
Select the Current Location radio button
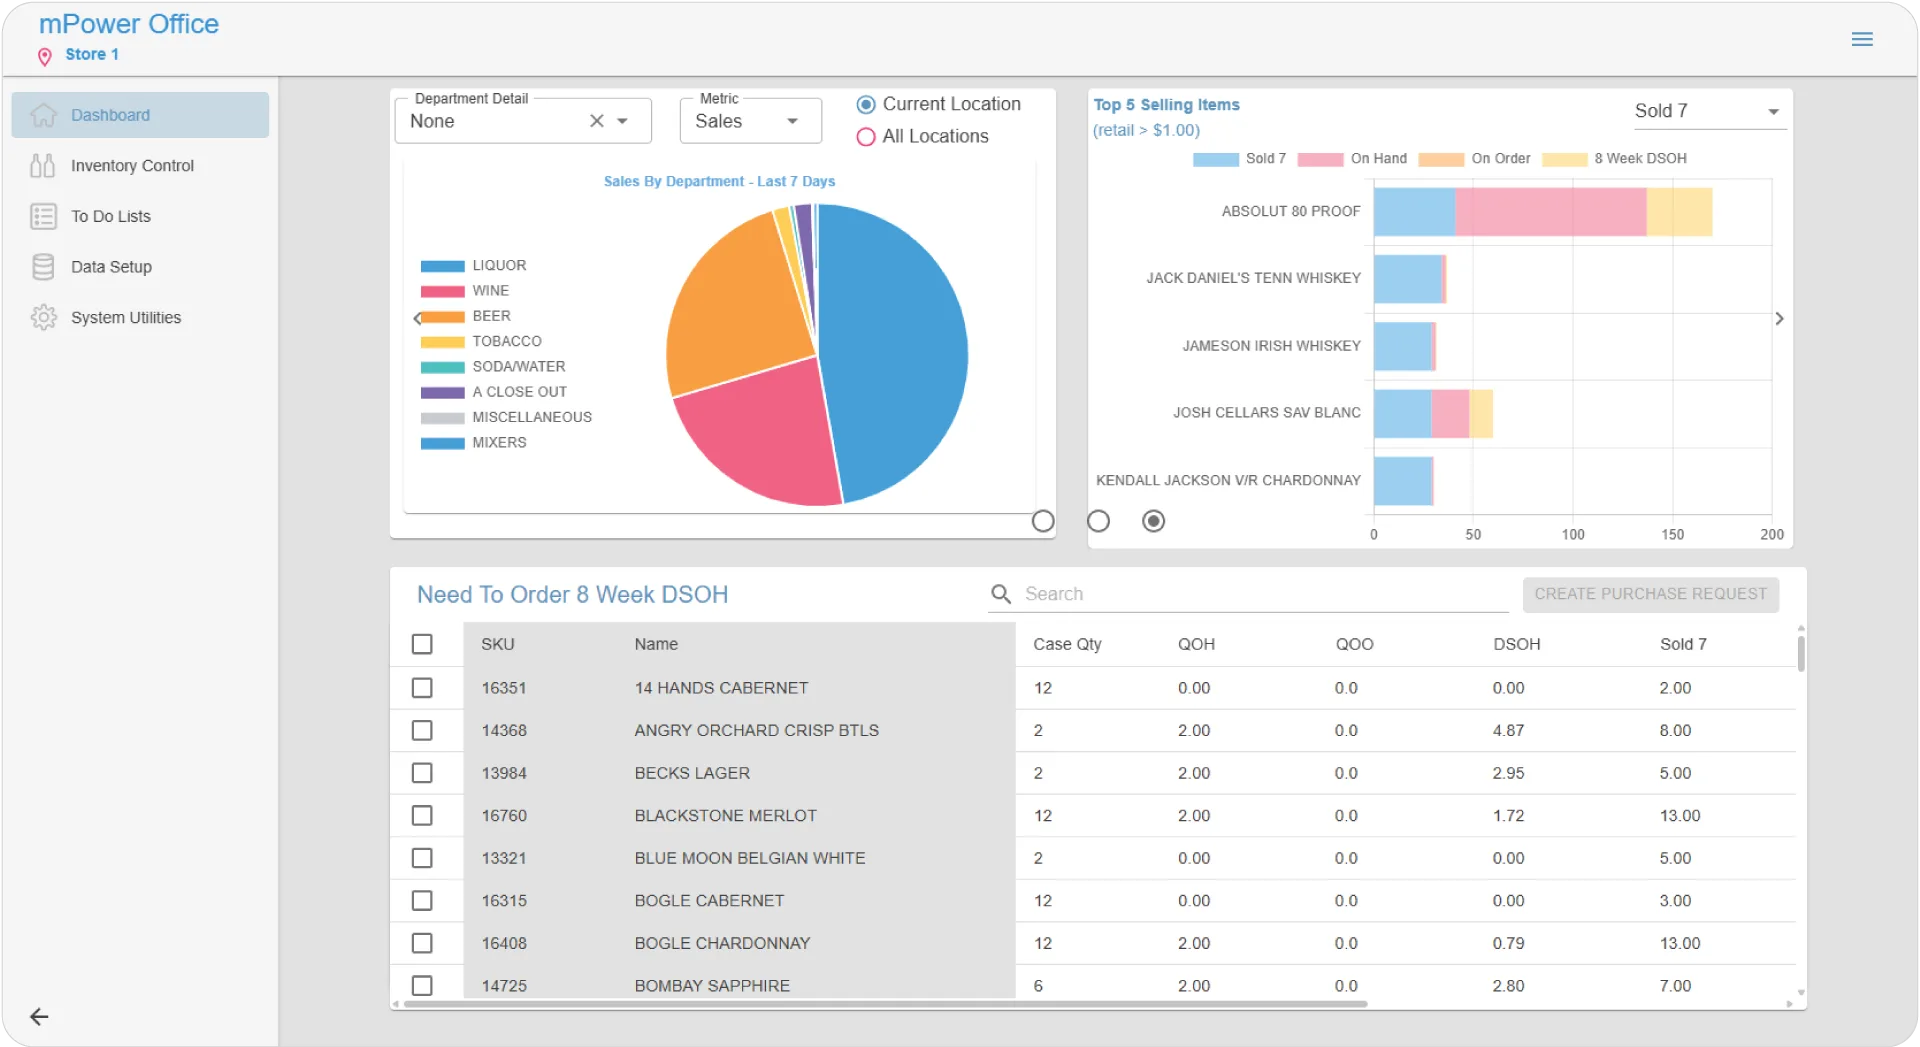click(x=866, y=104)
